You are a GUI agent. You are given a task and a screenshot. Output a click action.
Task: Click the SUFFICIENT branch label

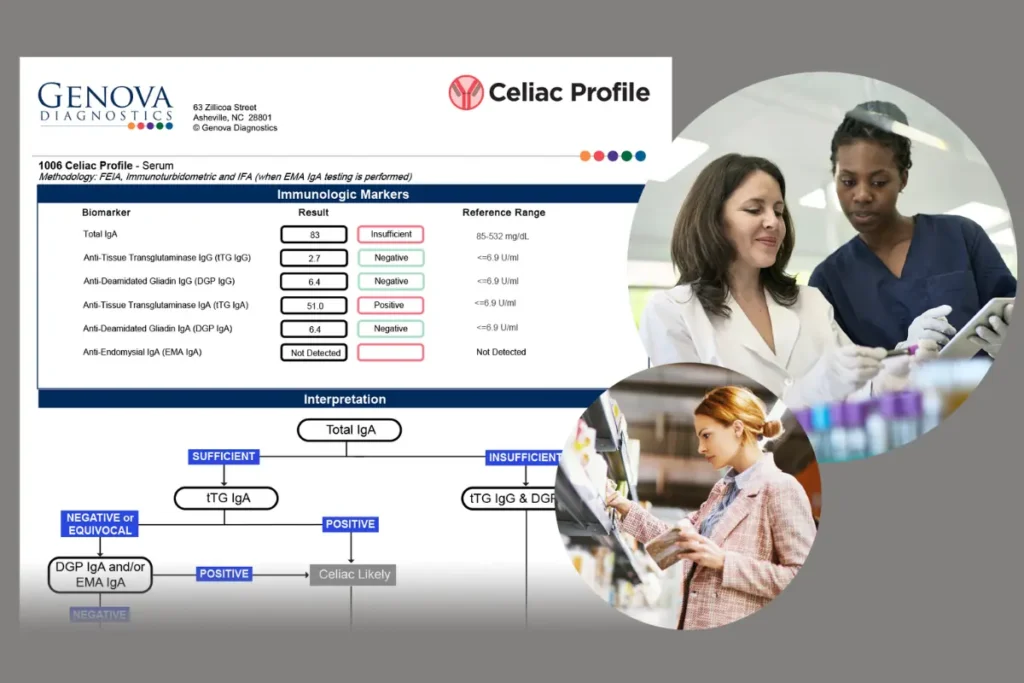(224, 457)
